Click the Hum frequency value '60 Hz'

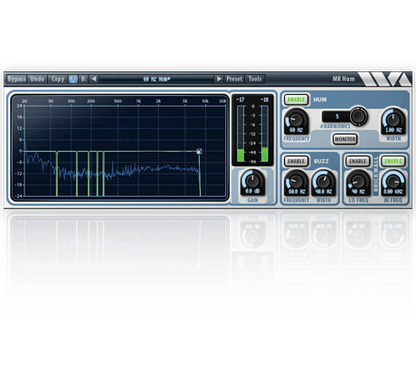[x=296, y=130]
